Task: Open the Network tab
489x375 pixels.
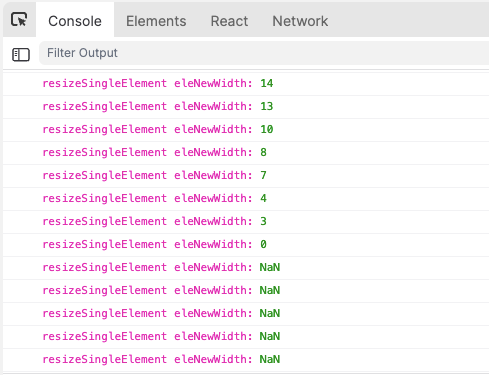Action: (x=300, y=21)
